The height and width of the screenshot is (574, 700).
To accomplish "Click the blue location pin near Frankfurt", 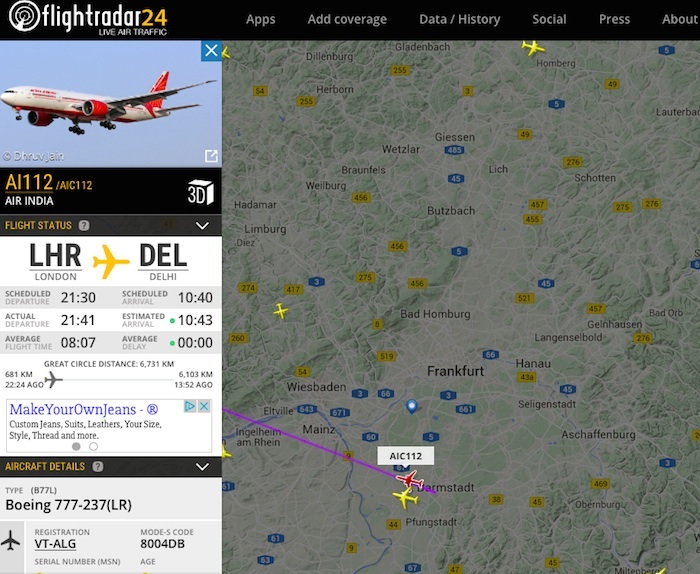I will point(412,406).
